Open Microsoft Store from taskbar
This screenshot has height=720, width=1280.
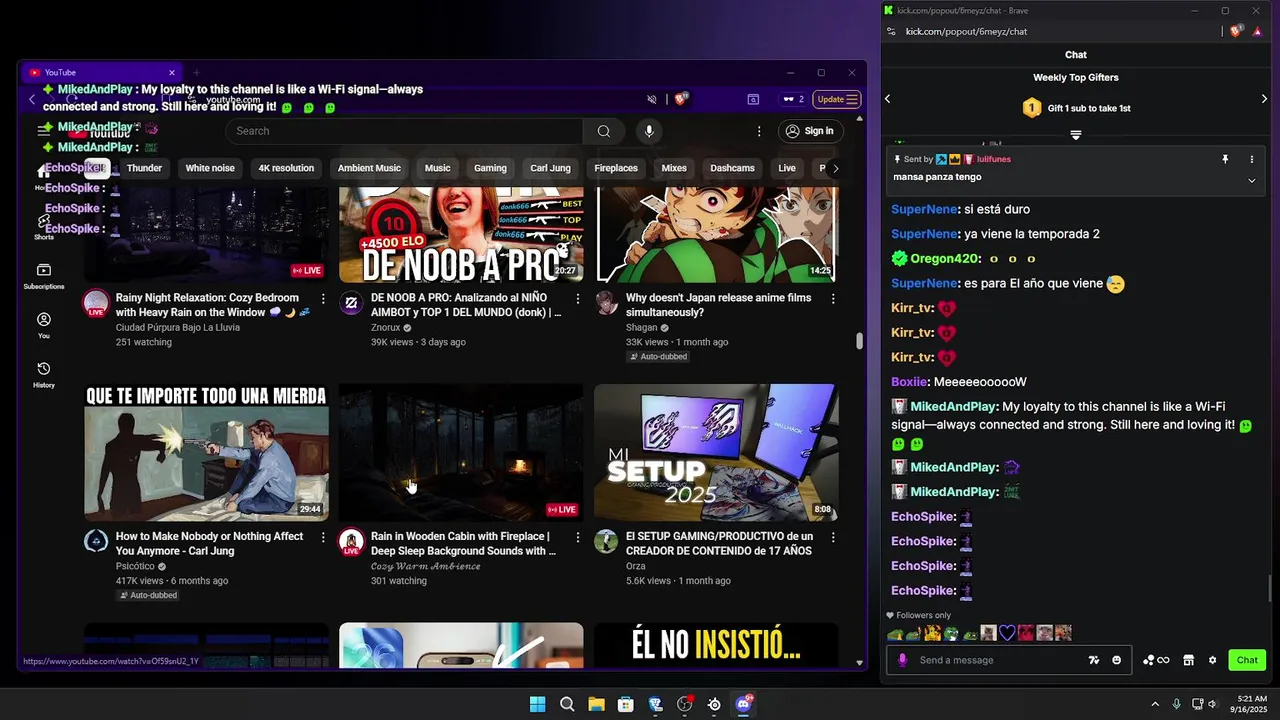pos(626,704)
